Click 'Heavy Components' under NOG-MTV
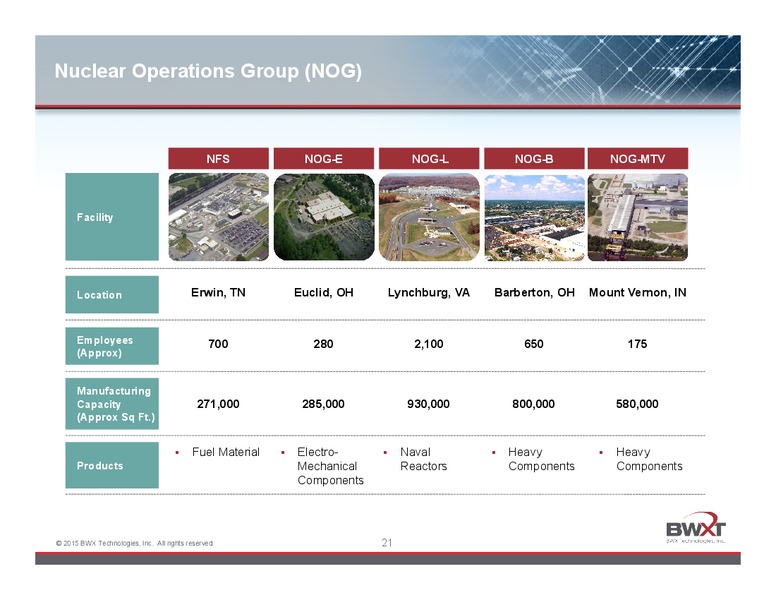This screenshot has height=600, width=776. [x=649, y=459]
